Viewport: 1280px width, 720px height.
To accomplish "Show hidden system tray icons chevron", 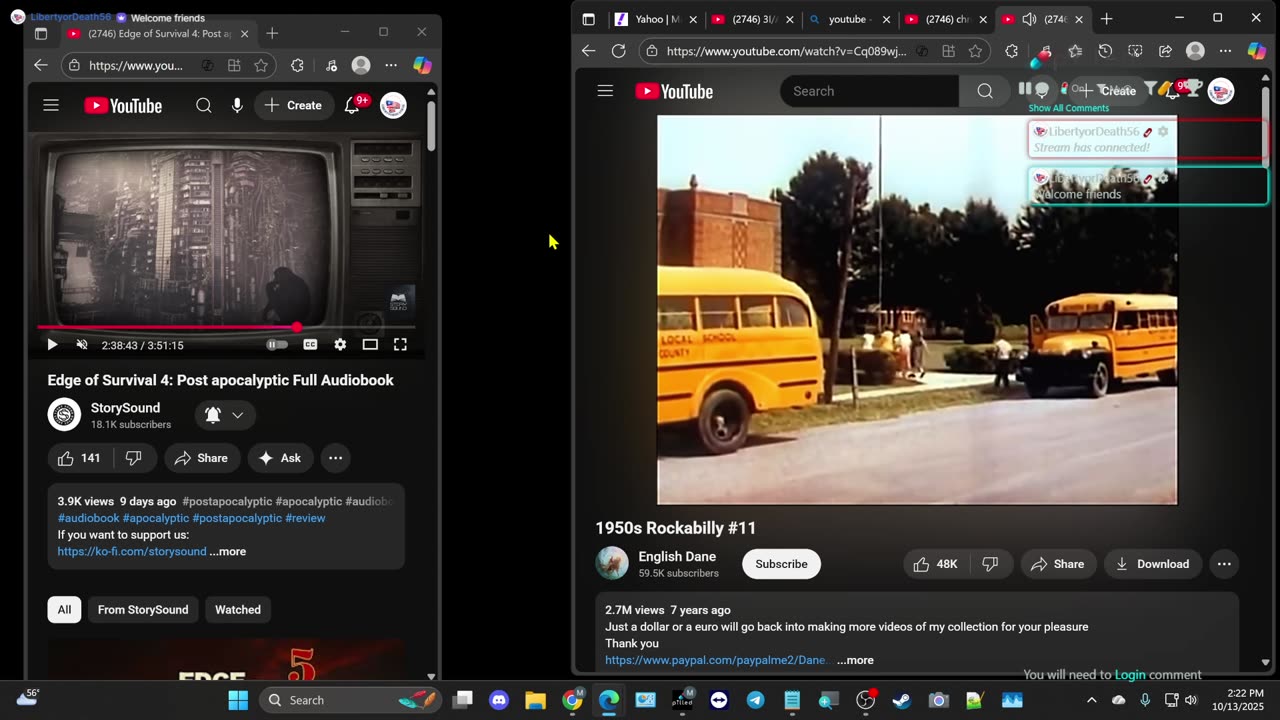I will (1091, 700).
